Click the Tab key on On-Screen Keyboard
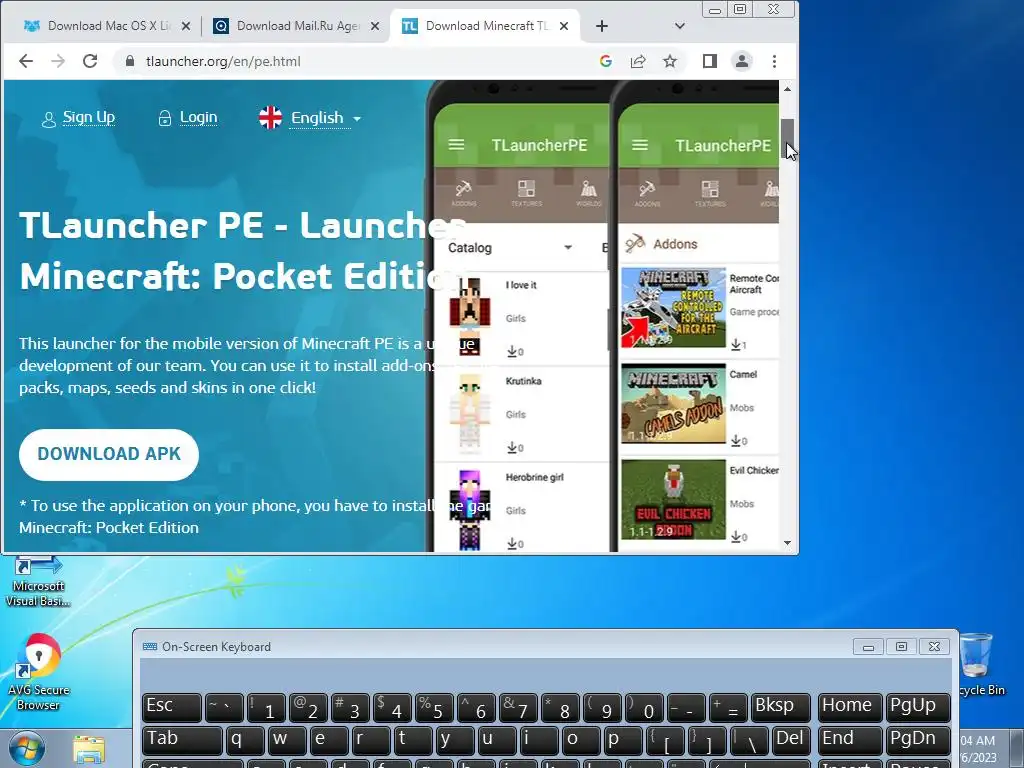The image size is (1024, 768). pyautogui.click(x=182, y=740)
